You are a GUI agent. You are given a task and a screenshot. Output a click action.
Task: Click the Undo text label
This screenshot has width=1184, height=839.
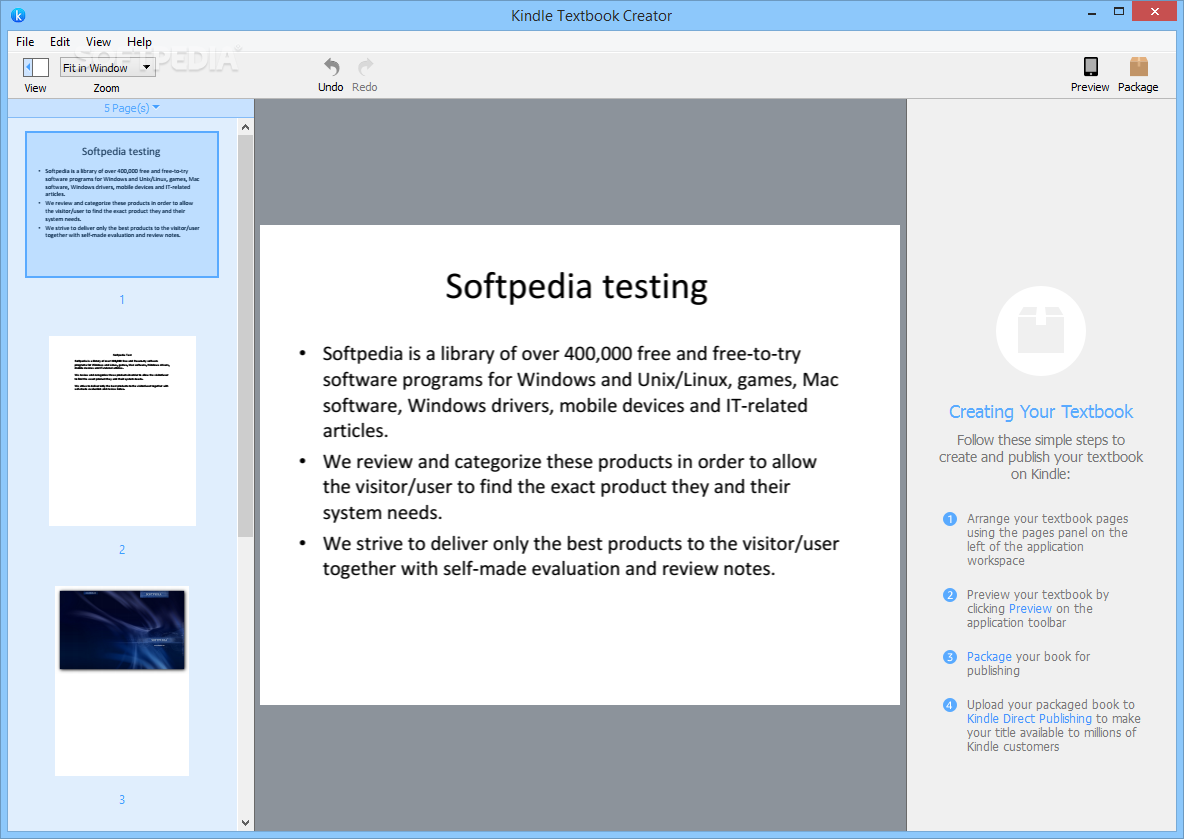[x=331, y=88]
